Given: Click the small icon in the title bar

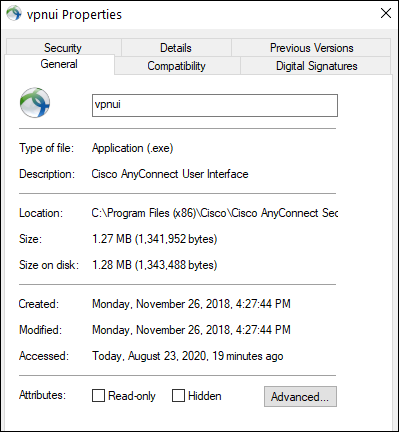Looking at the screenshot, I should coord(14,13).
